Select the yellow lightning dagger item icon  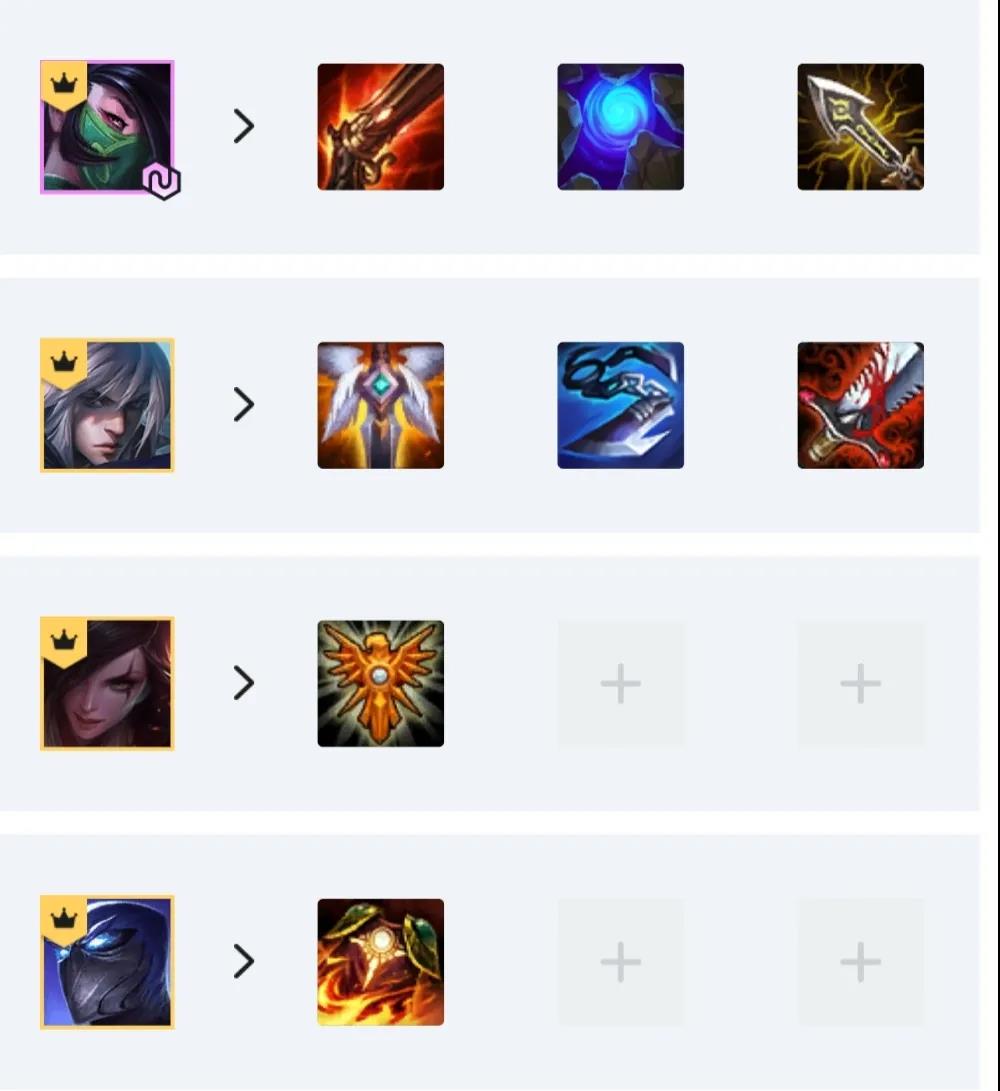(x=861, y=127)
